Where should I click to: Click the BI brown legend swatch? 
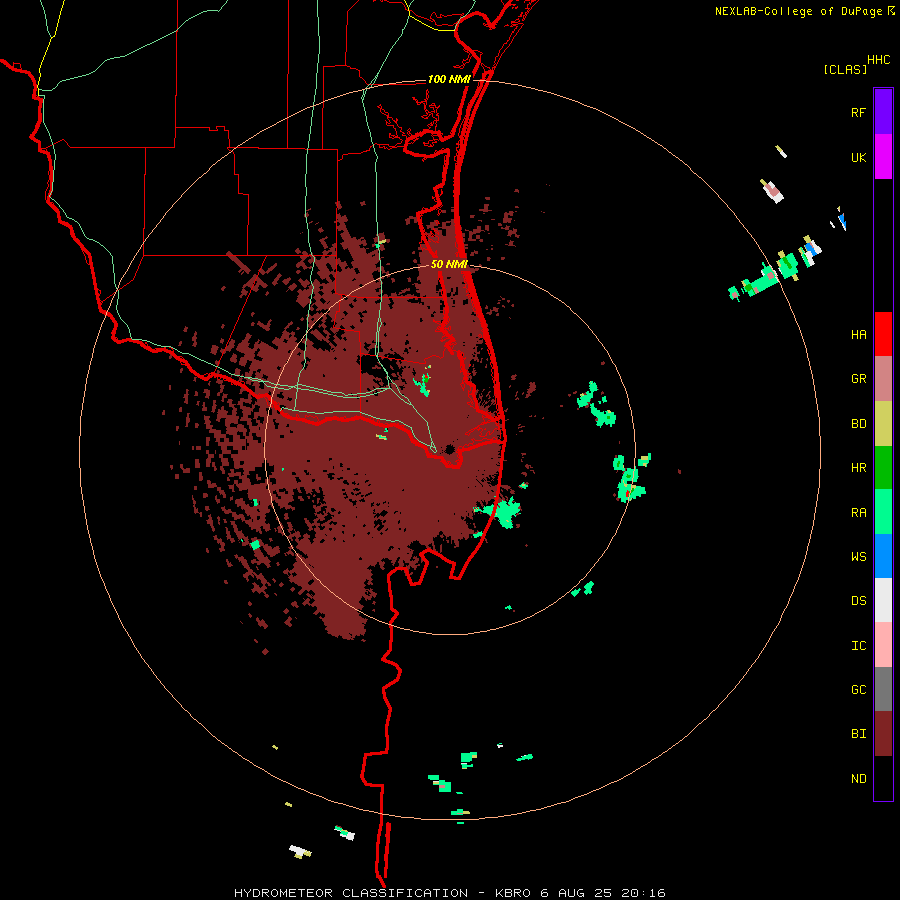tap(883, 734)
